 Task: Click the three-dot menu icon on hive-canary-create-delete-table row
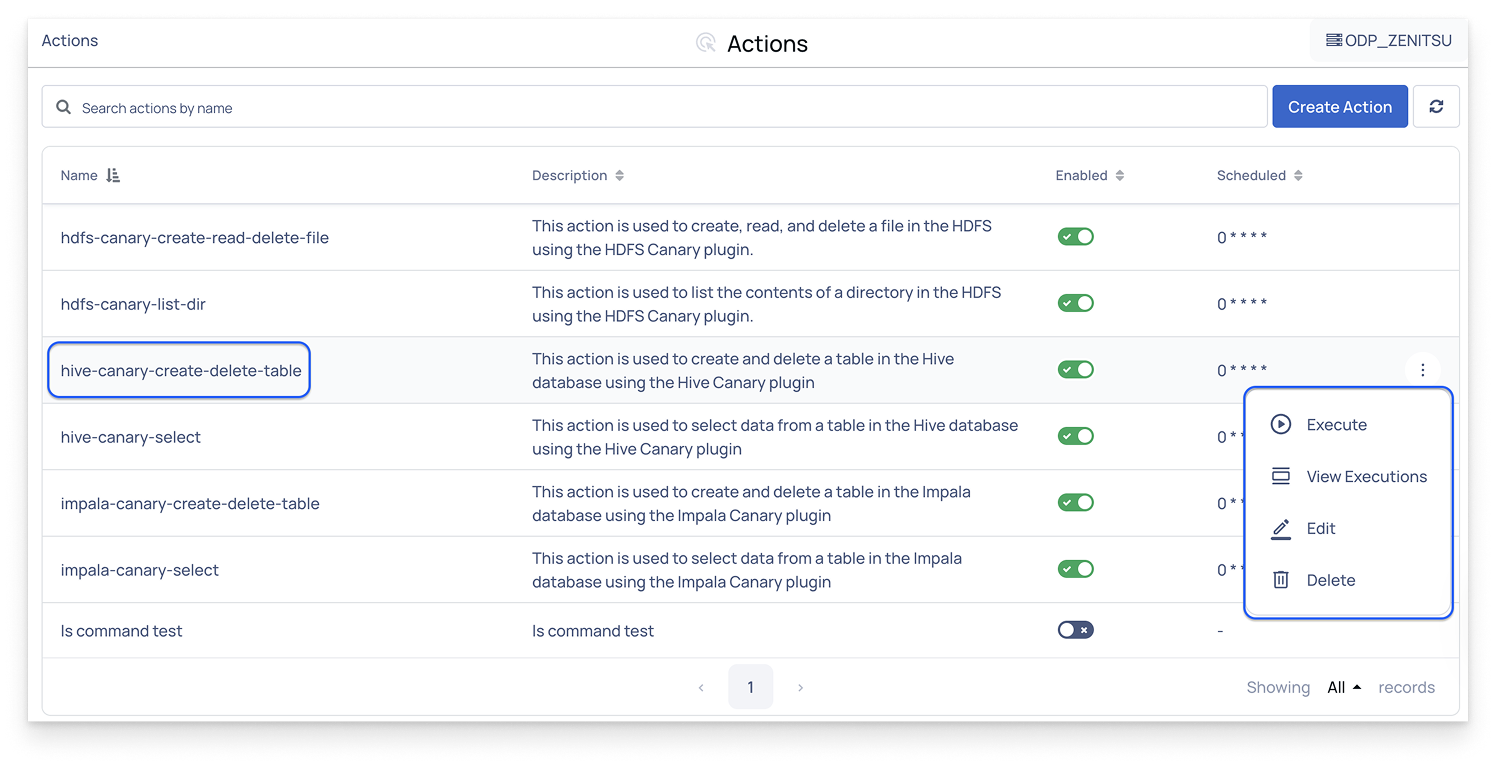(x=1422, y=370)
